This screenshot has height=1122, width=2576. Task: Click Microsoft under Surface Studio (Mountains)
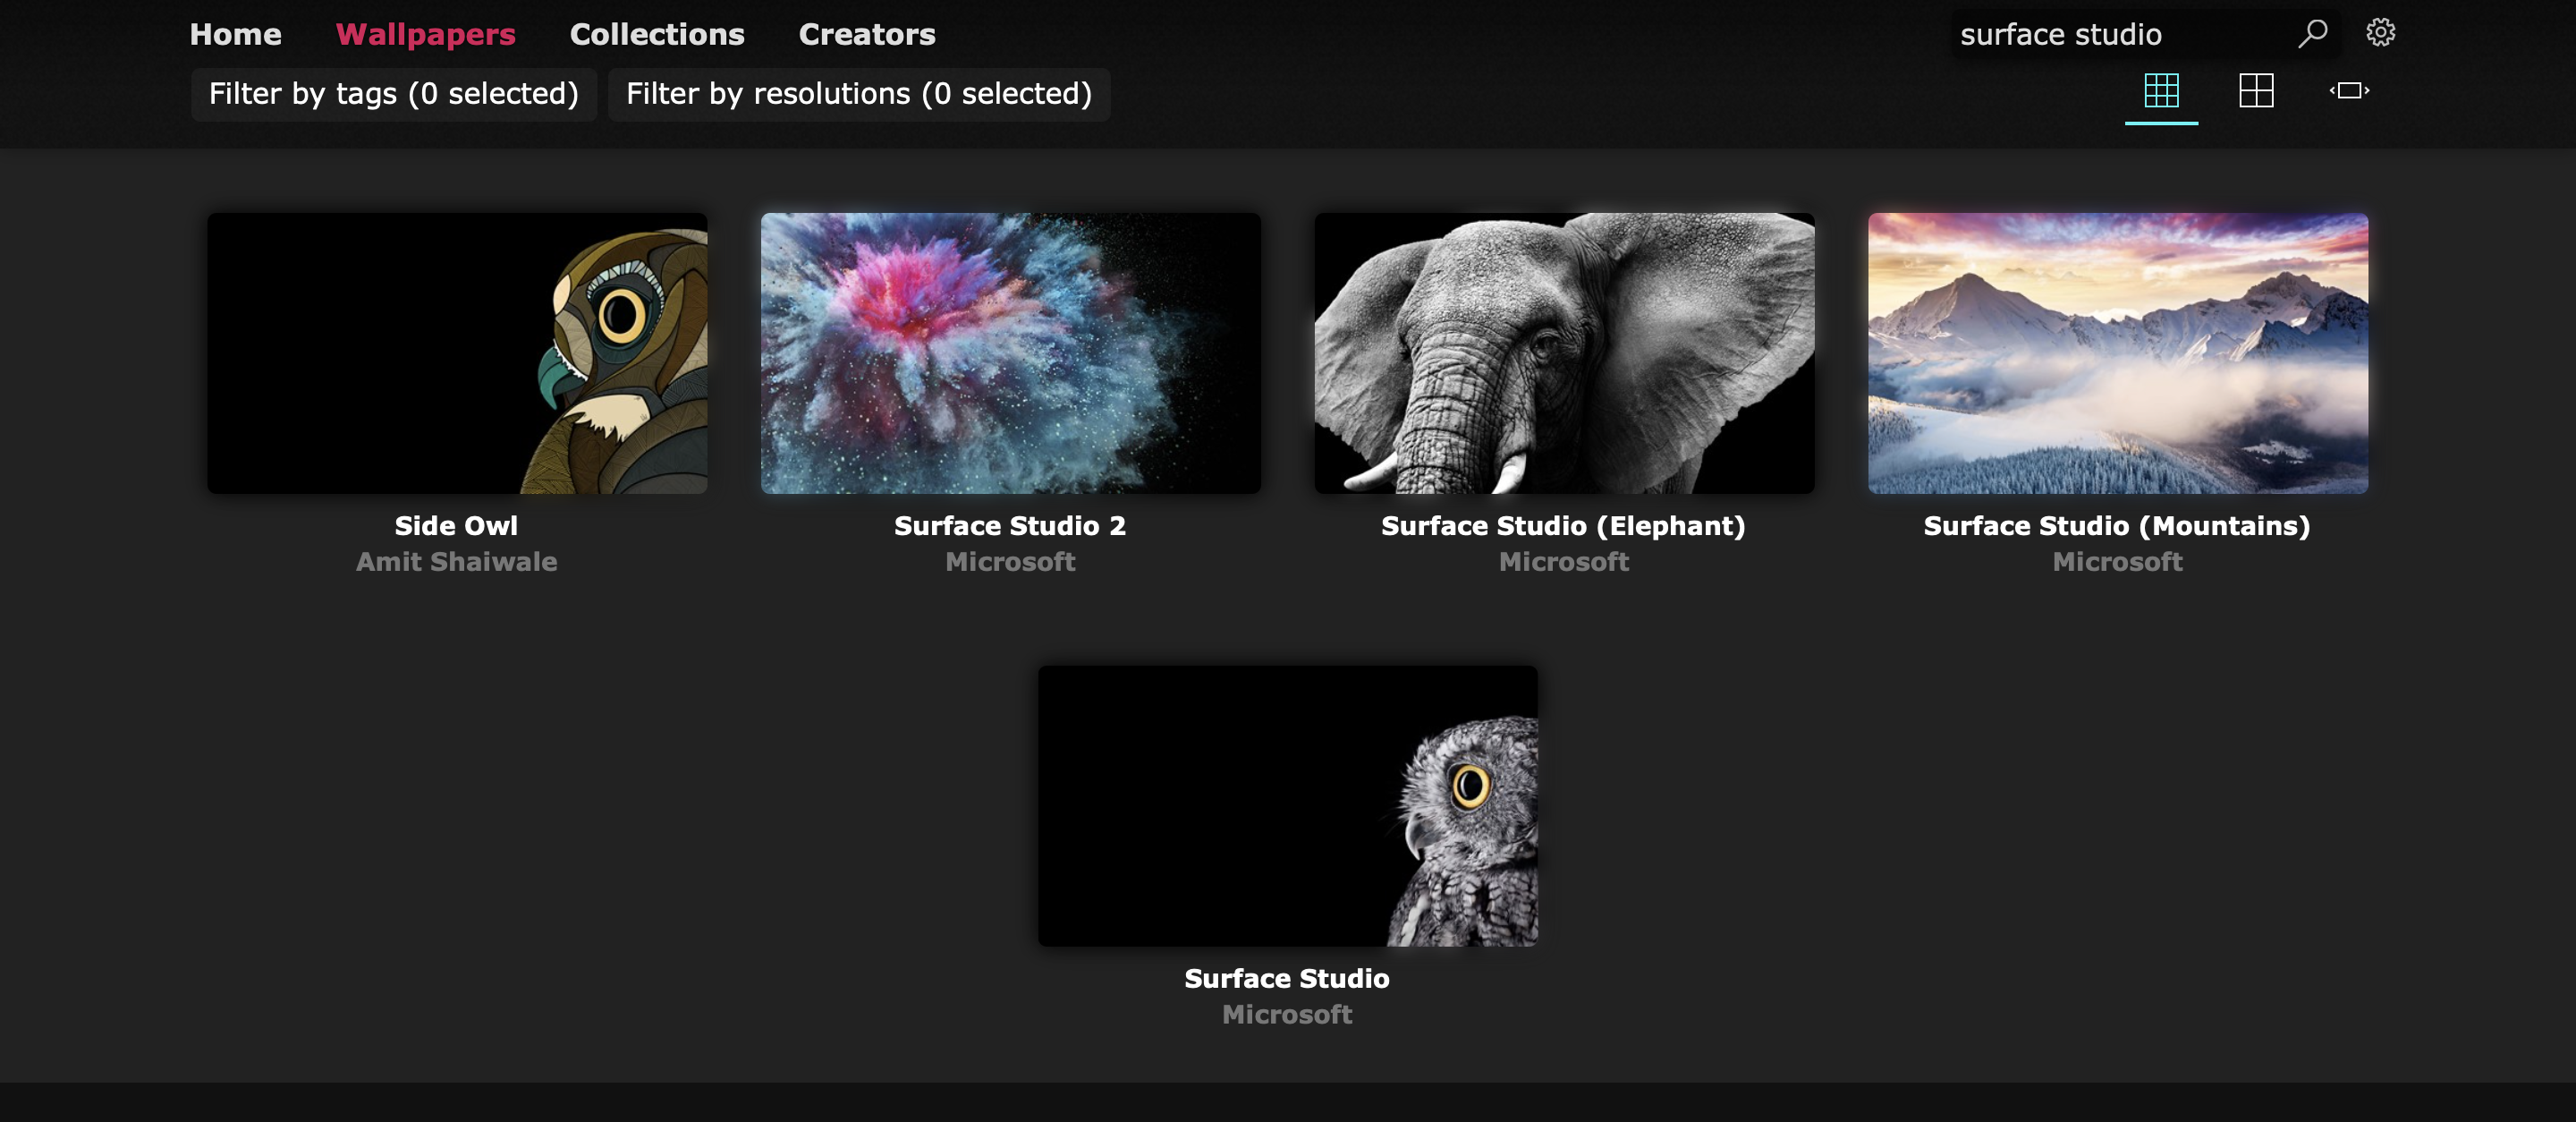click(x=2118, y=562)
